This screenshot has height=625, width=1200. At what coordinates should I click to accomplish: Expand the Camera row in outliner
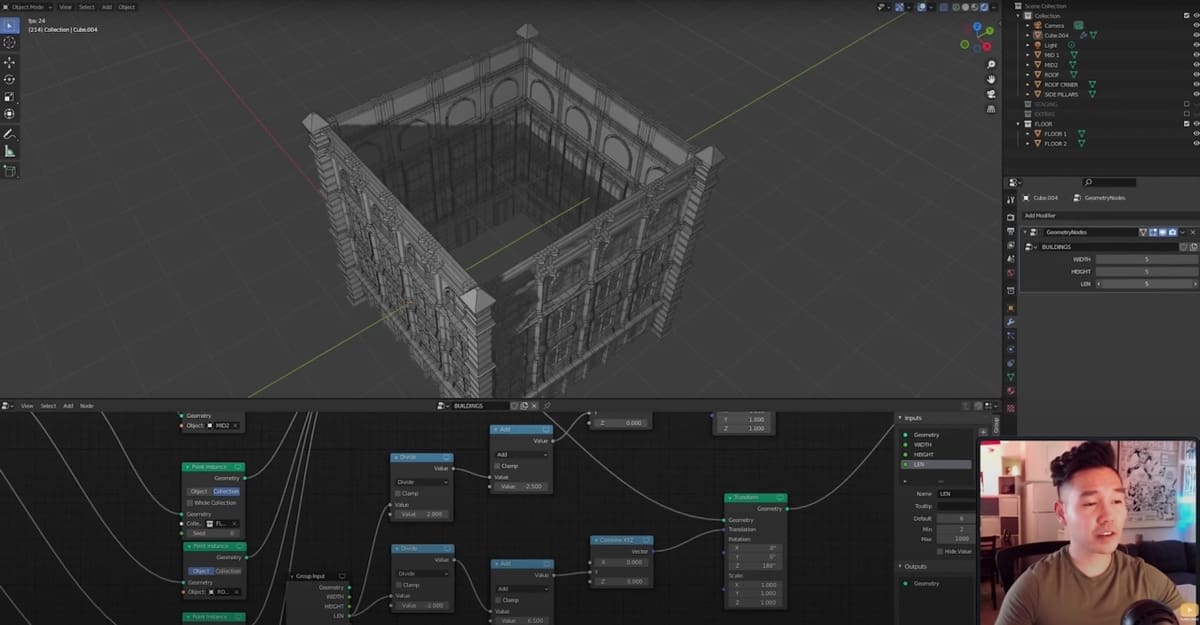(x=1027, y=25)
